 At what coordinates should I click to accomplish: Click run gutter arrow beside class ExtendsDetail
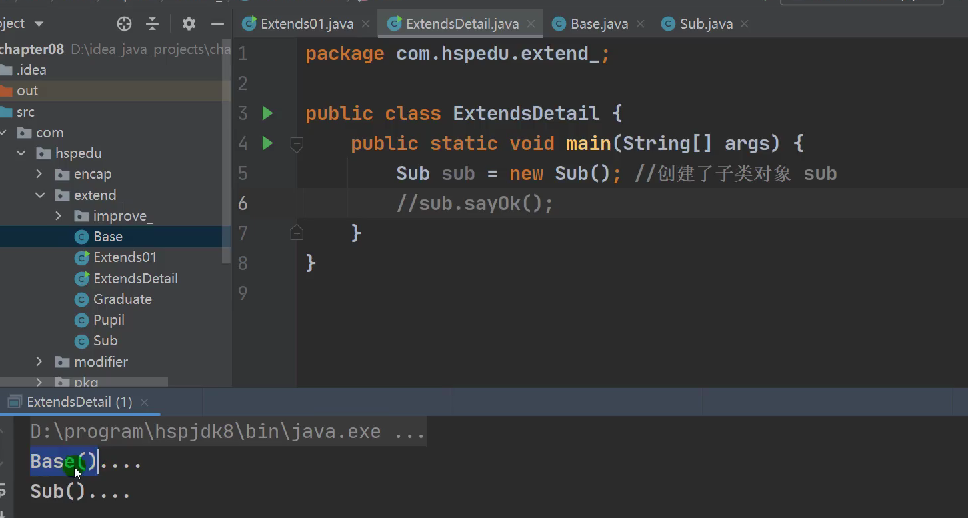pos(267,113)
